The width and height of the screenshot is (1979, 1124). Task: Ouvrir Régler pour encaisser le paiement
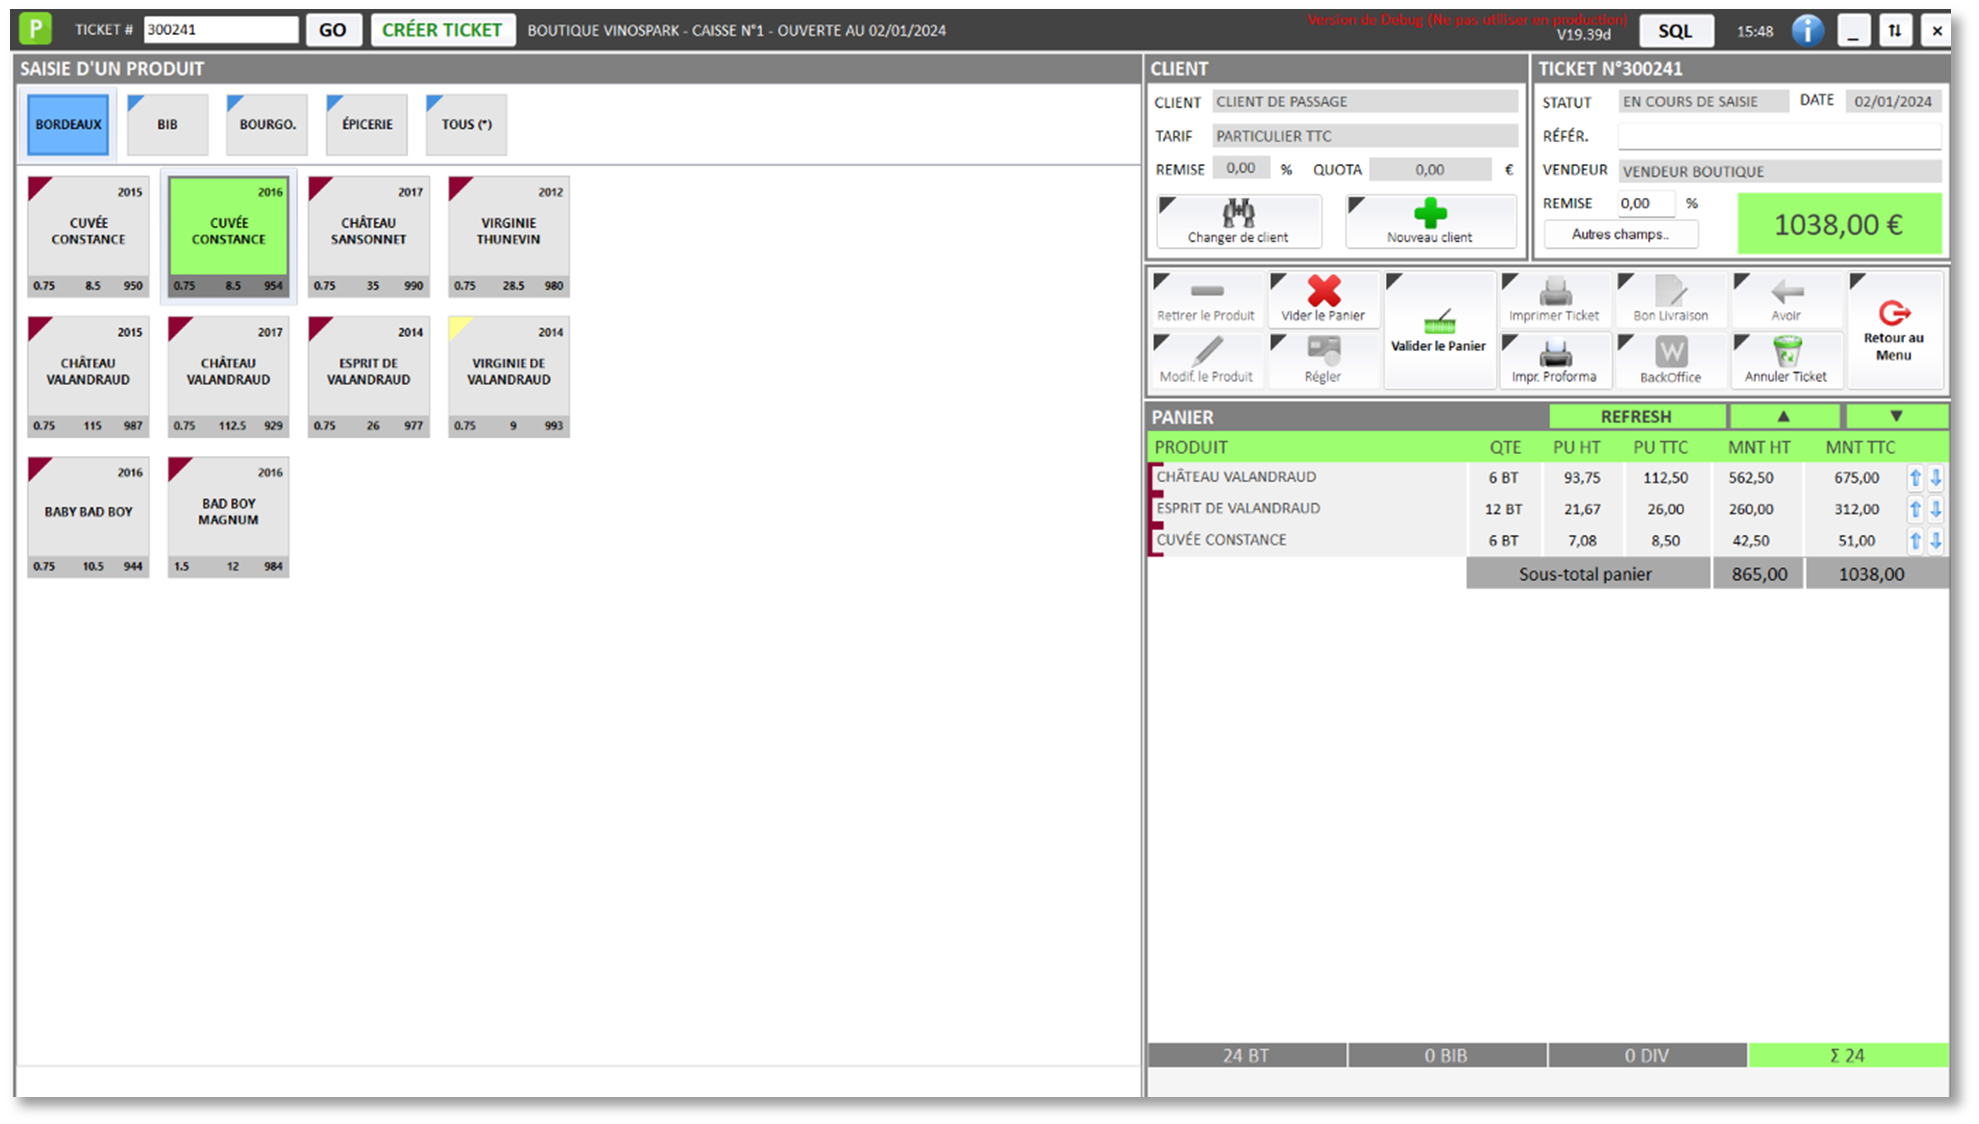coord(1323,360)
